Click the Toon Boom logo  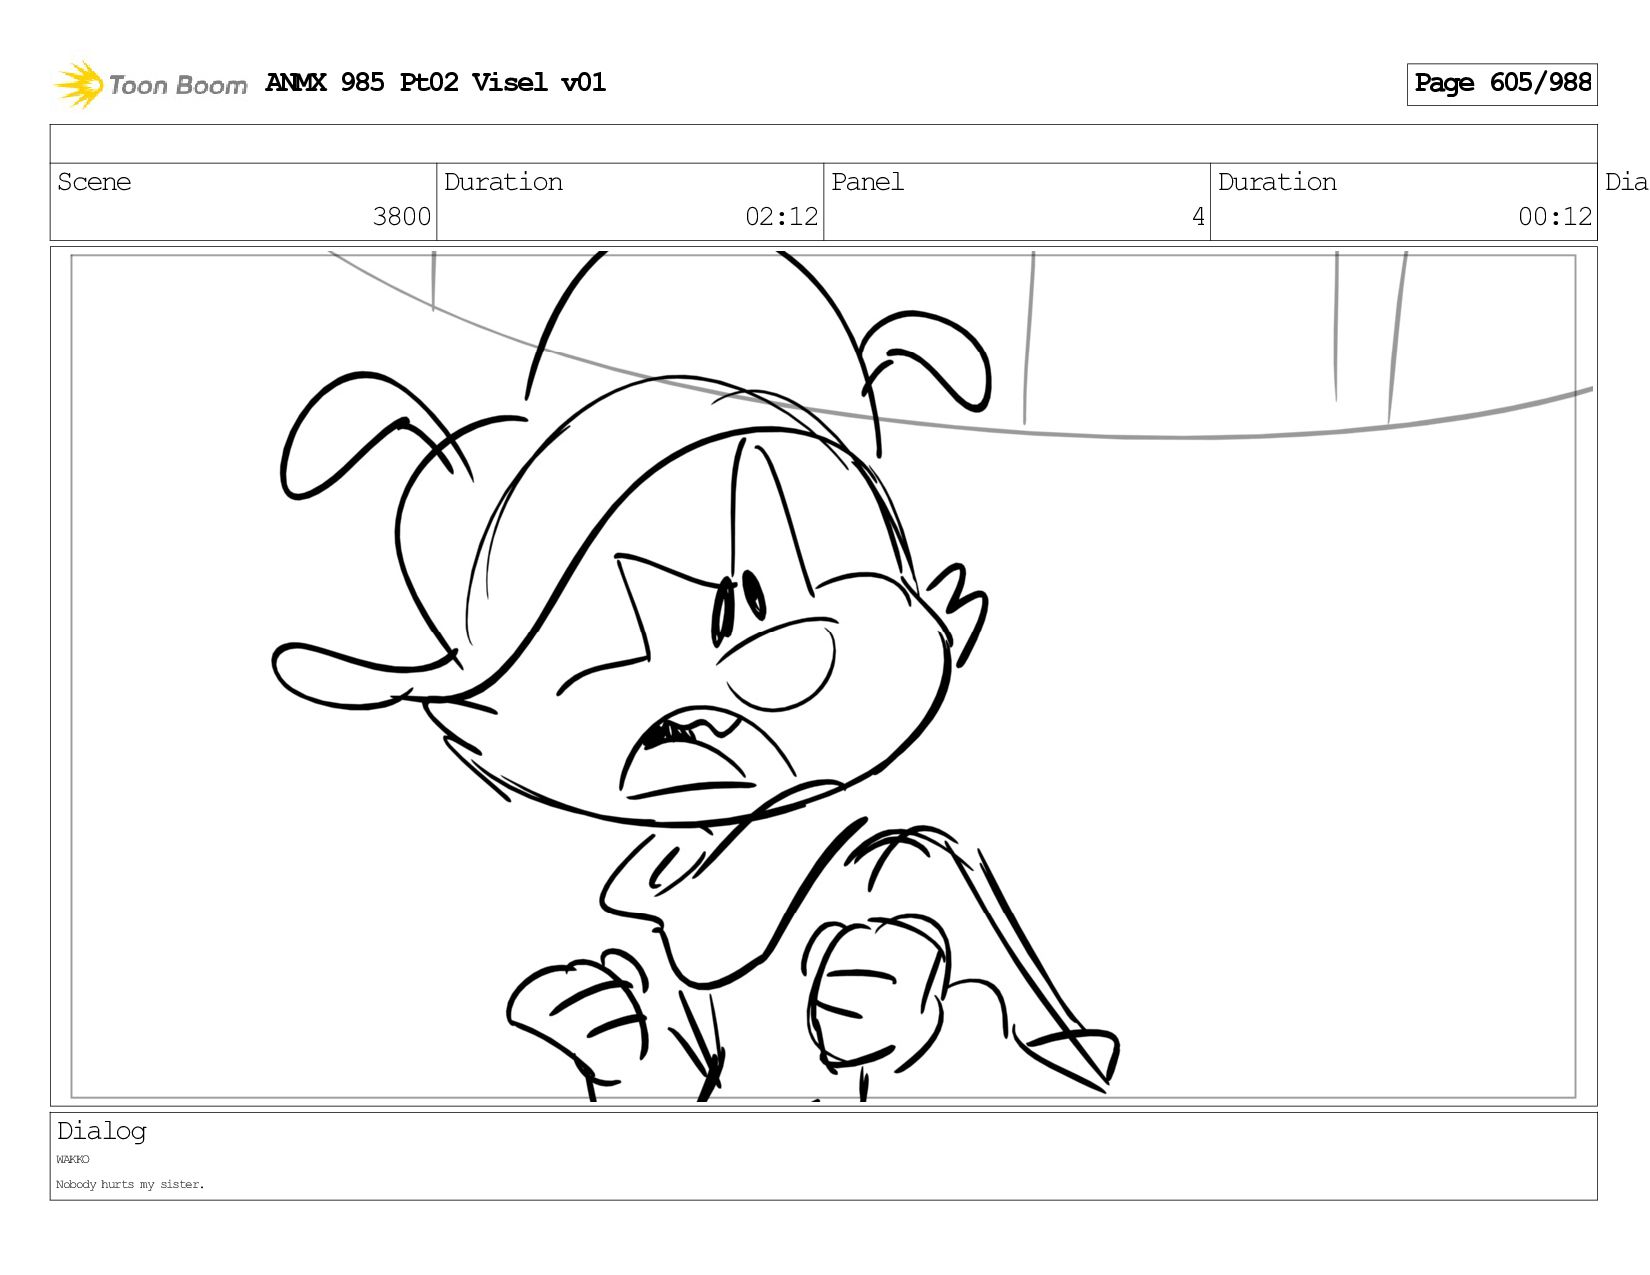(x=150, y=84)
